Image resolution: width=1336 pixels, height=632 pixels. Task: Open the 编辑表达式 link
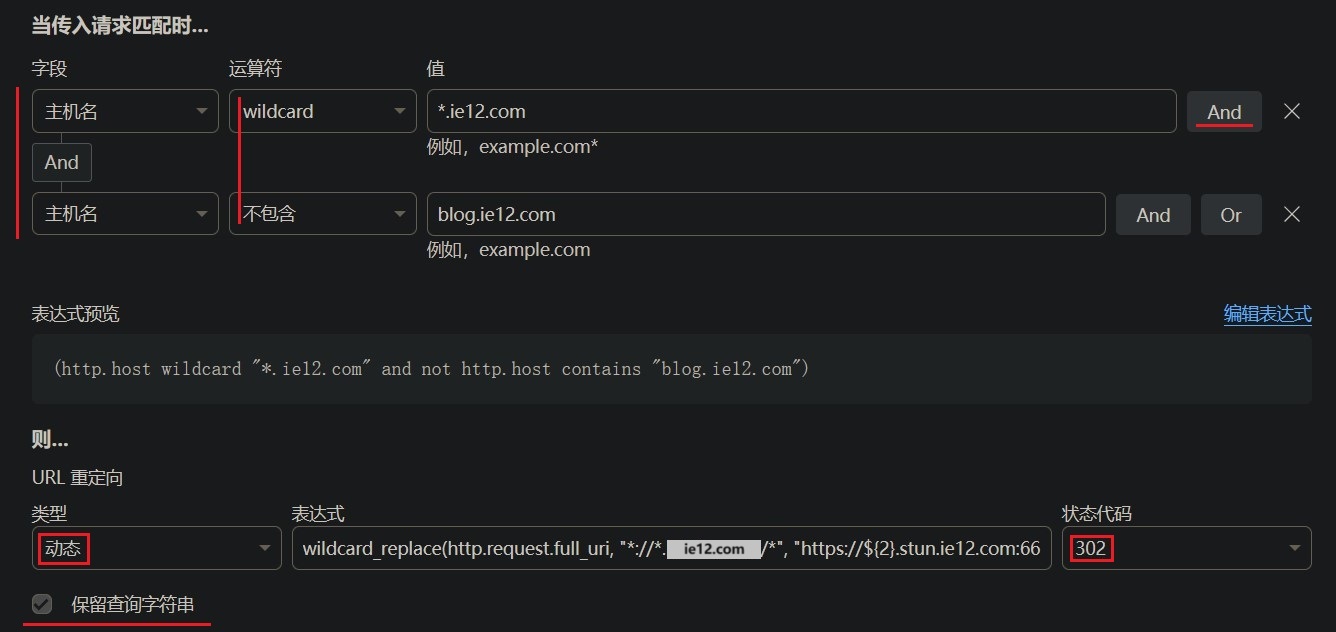click(x=1267, y=314)
